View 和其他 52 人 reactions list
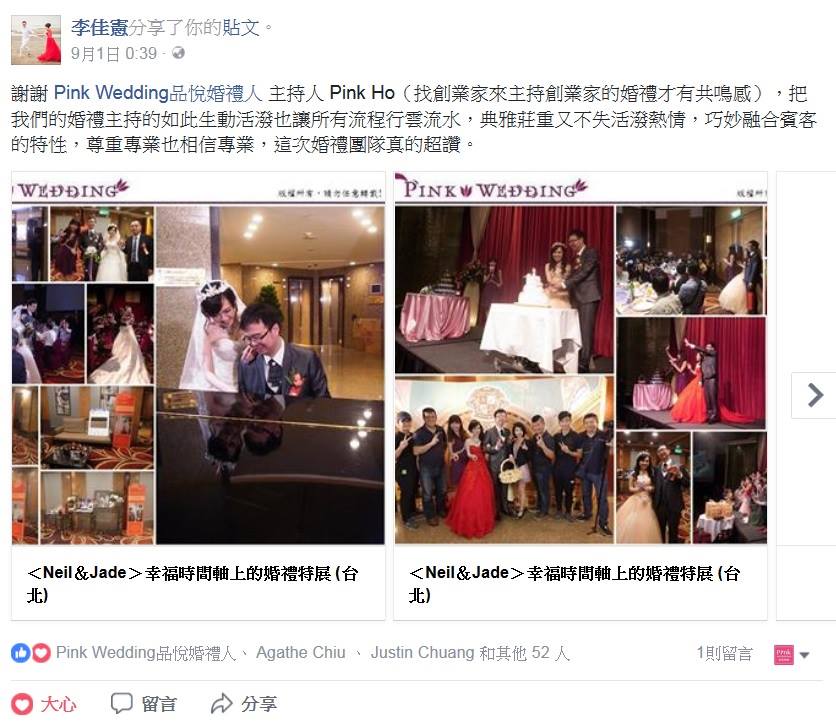 click(x=524, y=653)
